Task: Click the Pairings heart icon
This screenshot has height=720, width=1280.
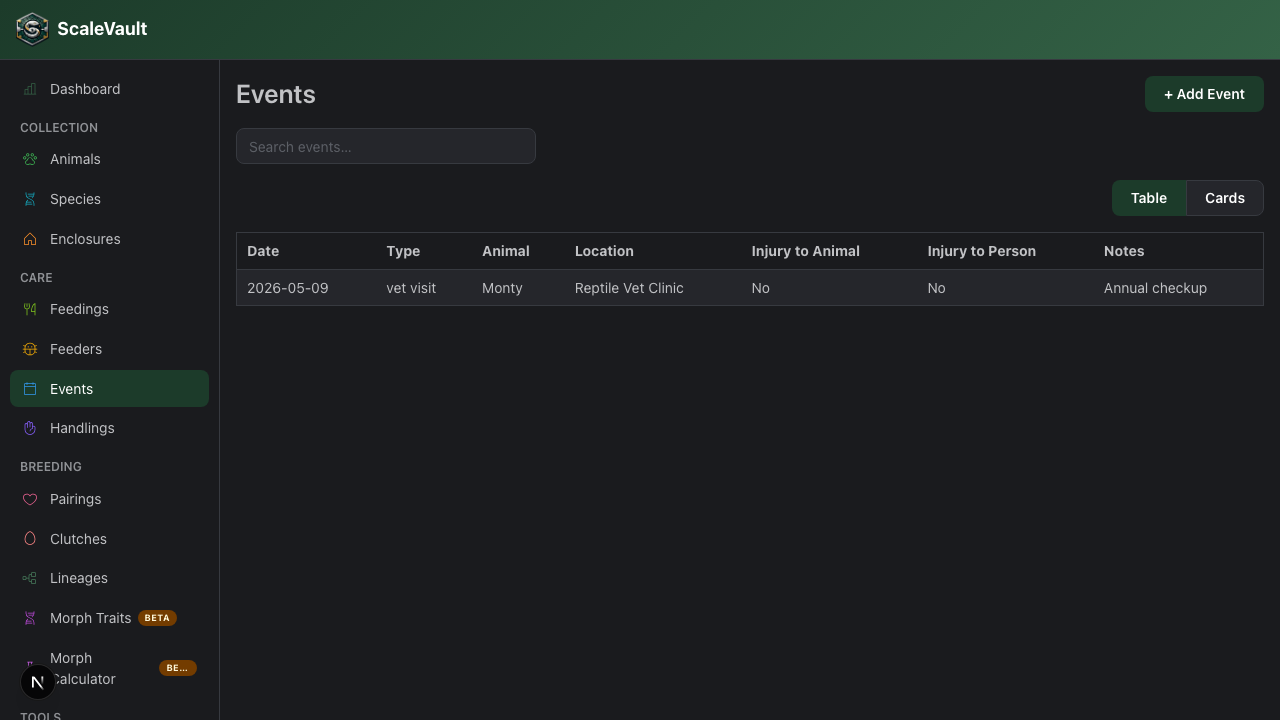Action: click(x=30, y=499)
